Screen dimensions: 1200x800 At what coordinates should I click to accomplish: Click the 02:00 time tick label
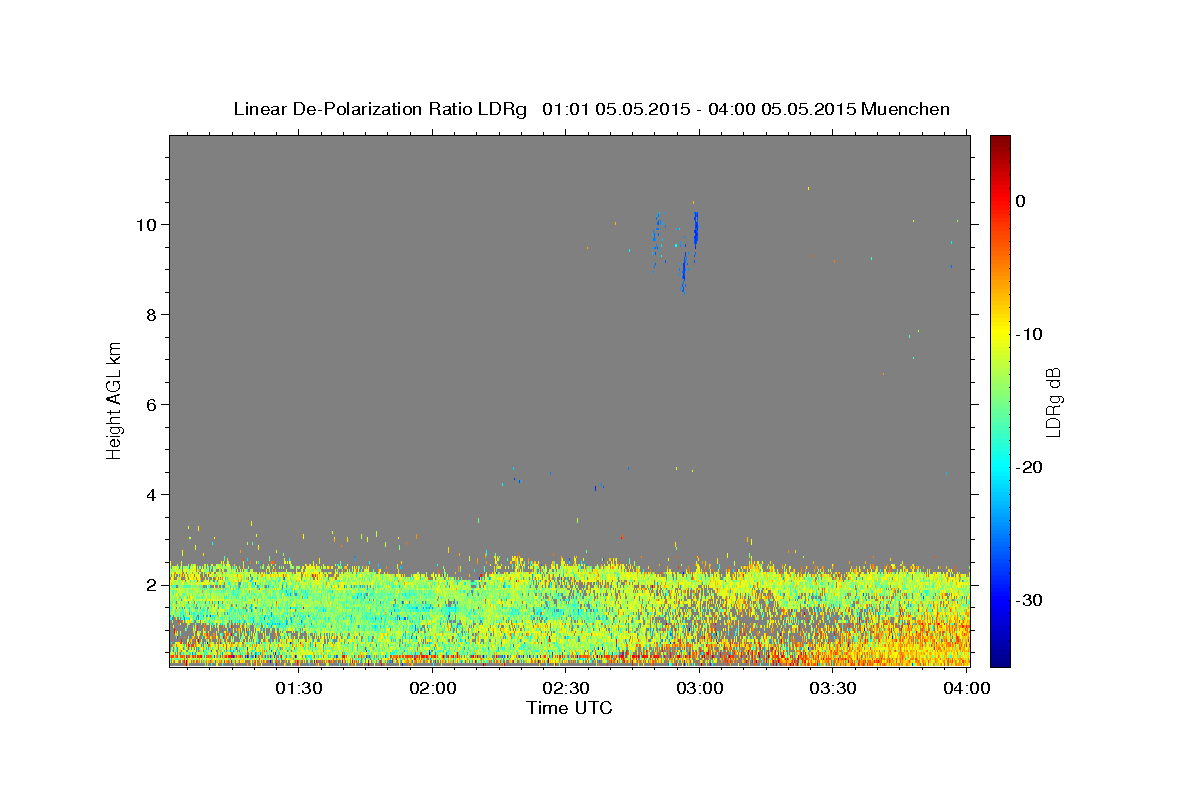coord(433,688)
